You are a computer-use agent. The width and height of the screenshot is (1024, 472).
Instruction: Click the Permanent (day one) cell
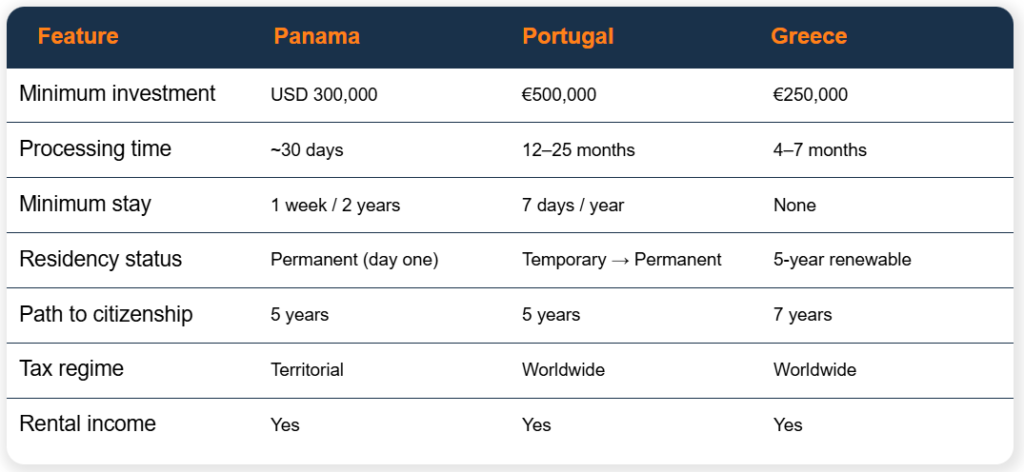[x=355, y=260]
